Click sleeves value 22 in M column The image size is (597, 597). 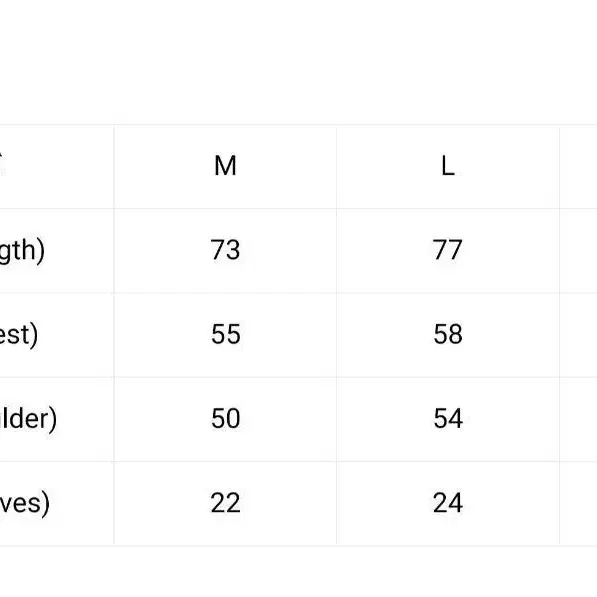[x=225, y=503]
